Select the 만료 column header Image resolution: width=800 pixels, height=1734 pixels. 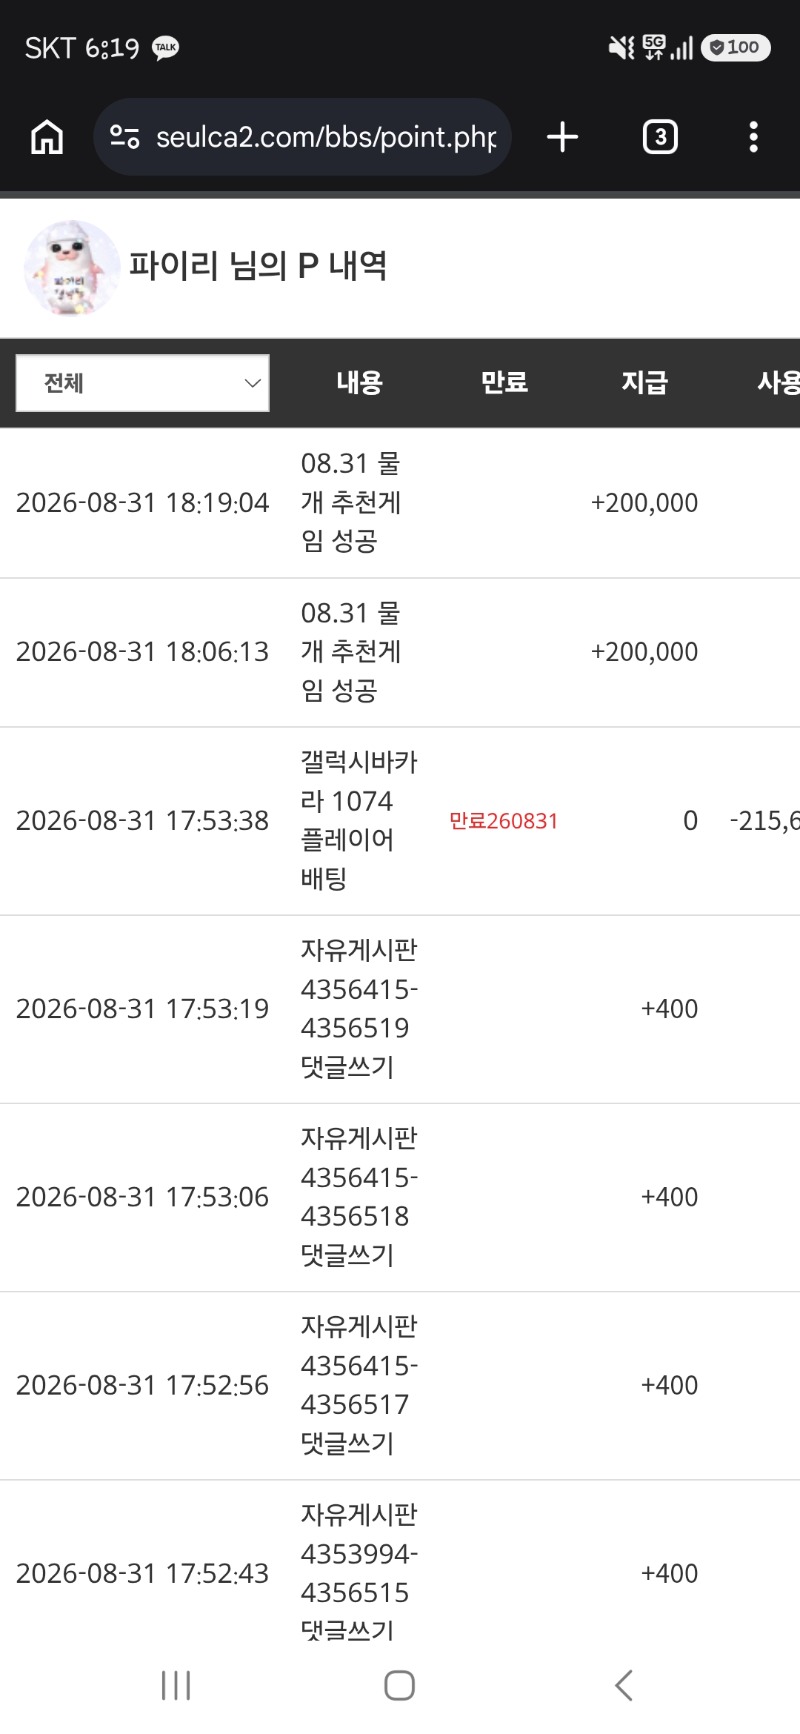[504, 382]
